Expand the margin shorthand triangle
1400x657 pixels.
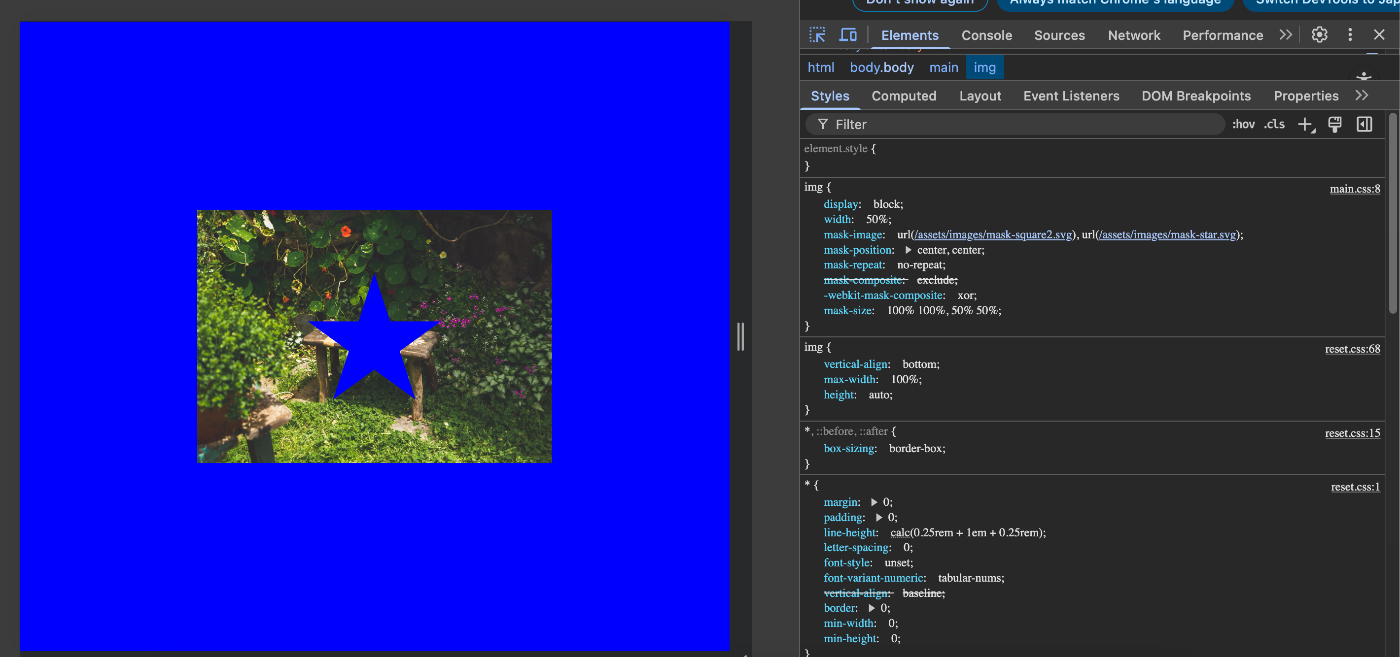tap(875, 502)
